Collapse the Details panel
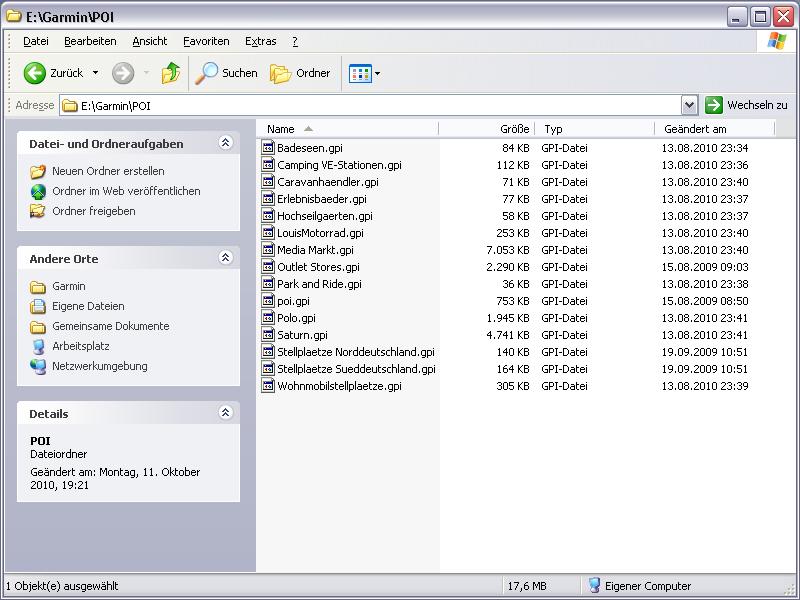Viewport: 800px width, 600px height. [x=225, y=413]
